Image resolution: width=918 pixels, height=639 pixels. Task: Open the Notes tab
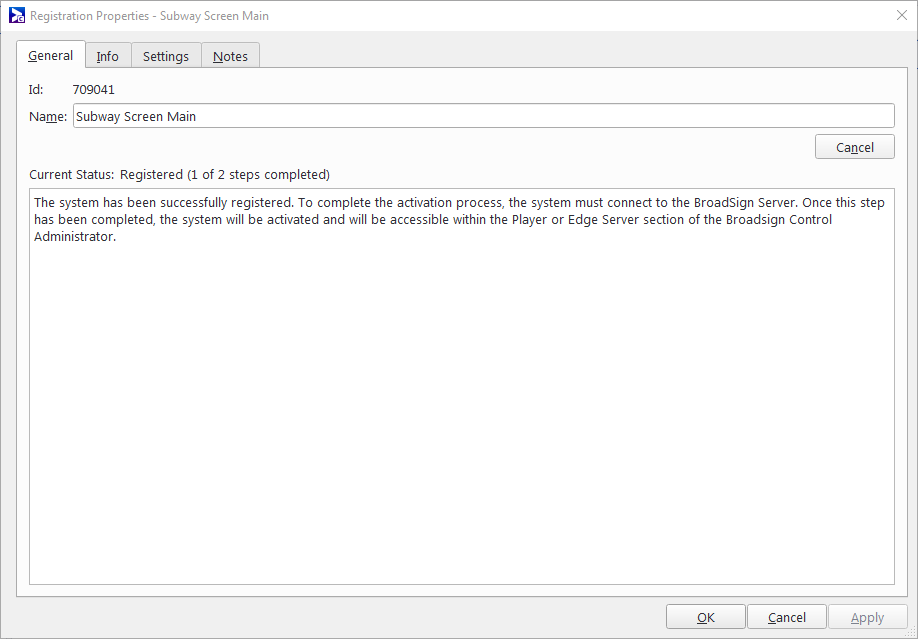click(230, 57)
